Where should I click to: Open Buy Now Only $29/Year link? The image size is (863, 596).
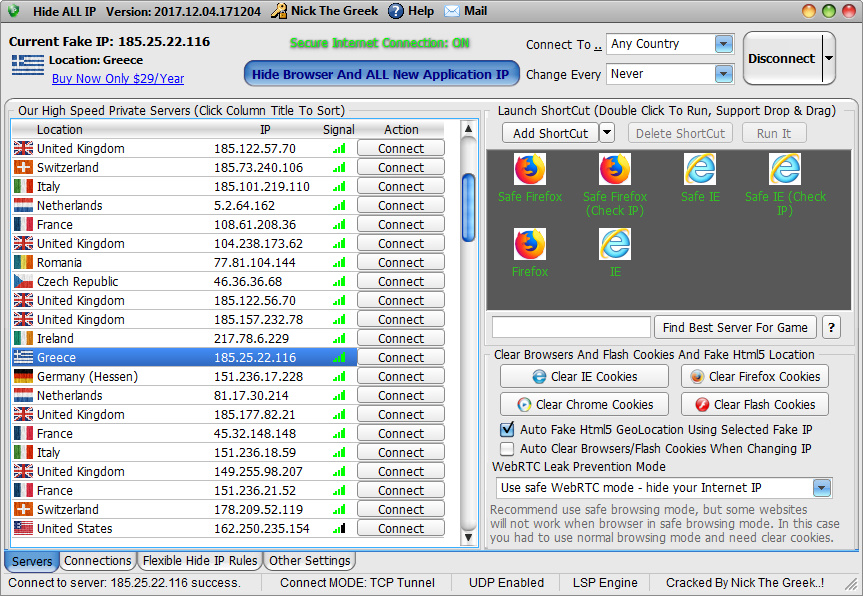118,79
